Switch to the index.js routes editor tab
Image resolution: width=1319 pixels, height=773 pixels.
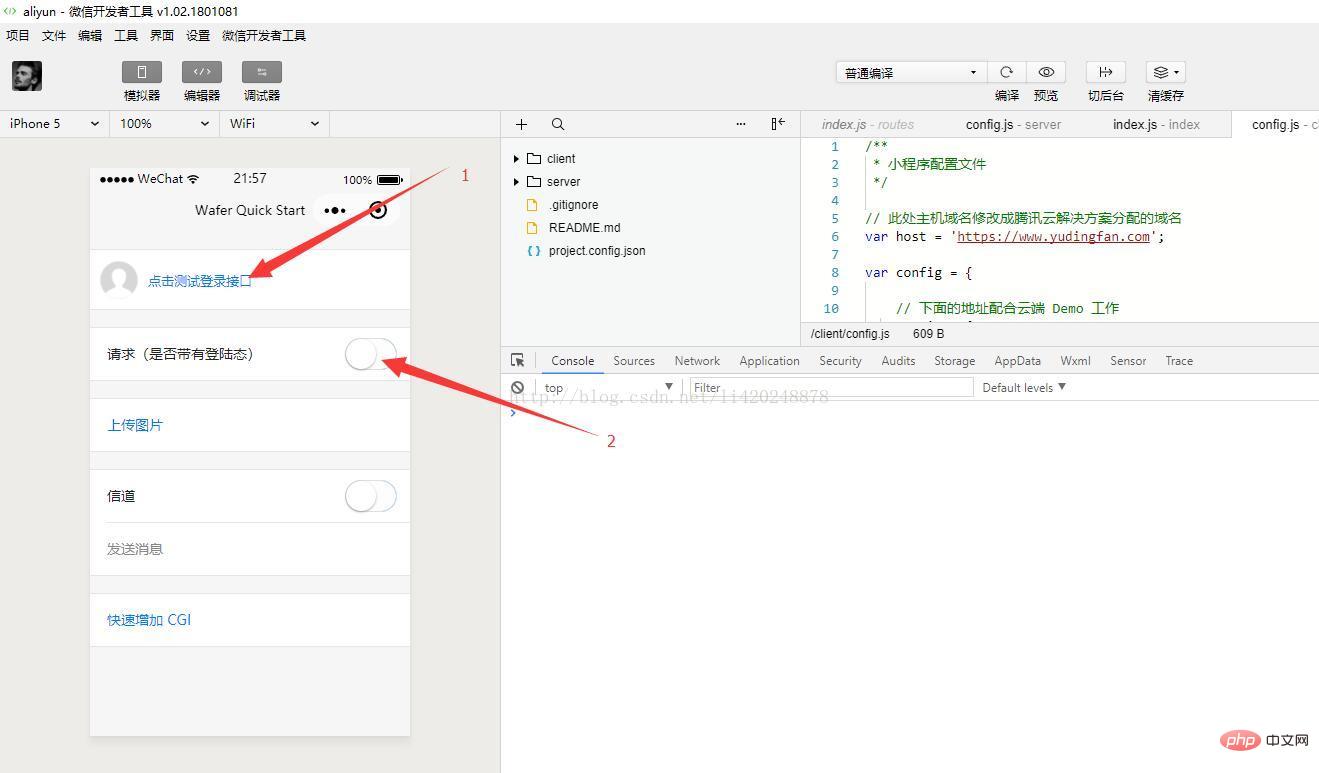(x=868, y=124)
